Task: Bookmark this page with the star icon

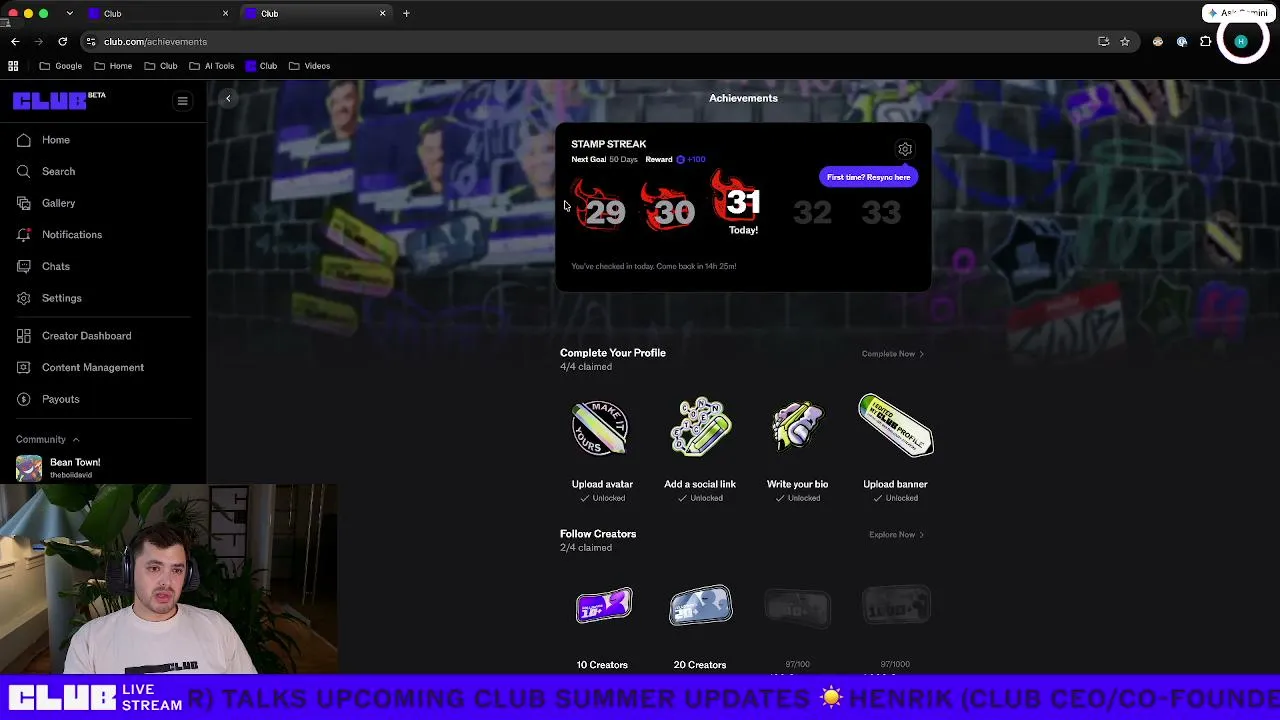Action: click(1125, 42)
